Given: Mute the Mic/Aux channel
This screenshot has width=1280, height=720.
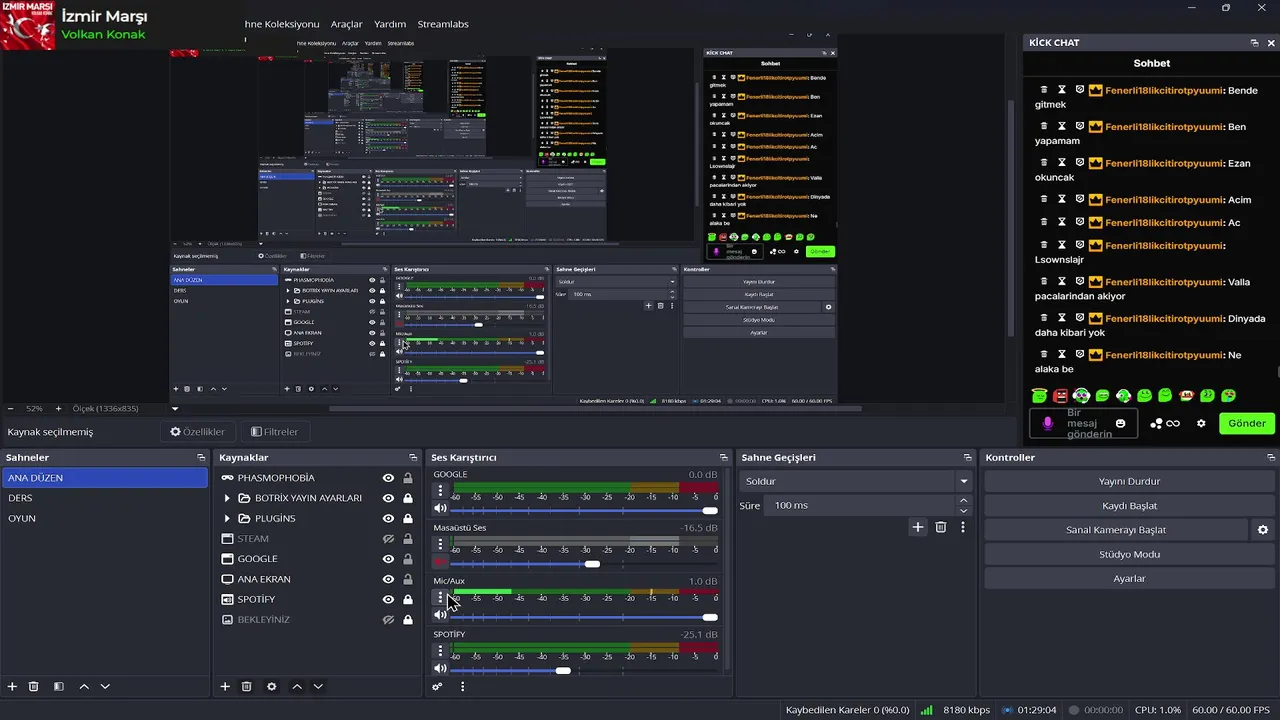Looking at the screenshot, I should pos(440,615).
